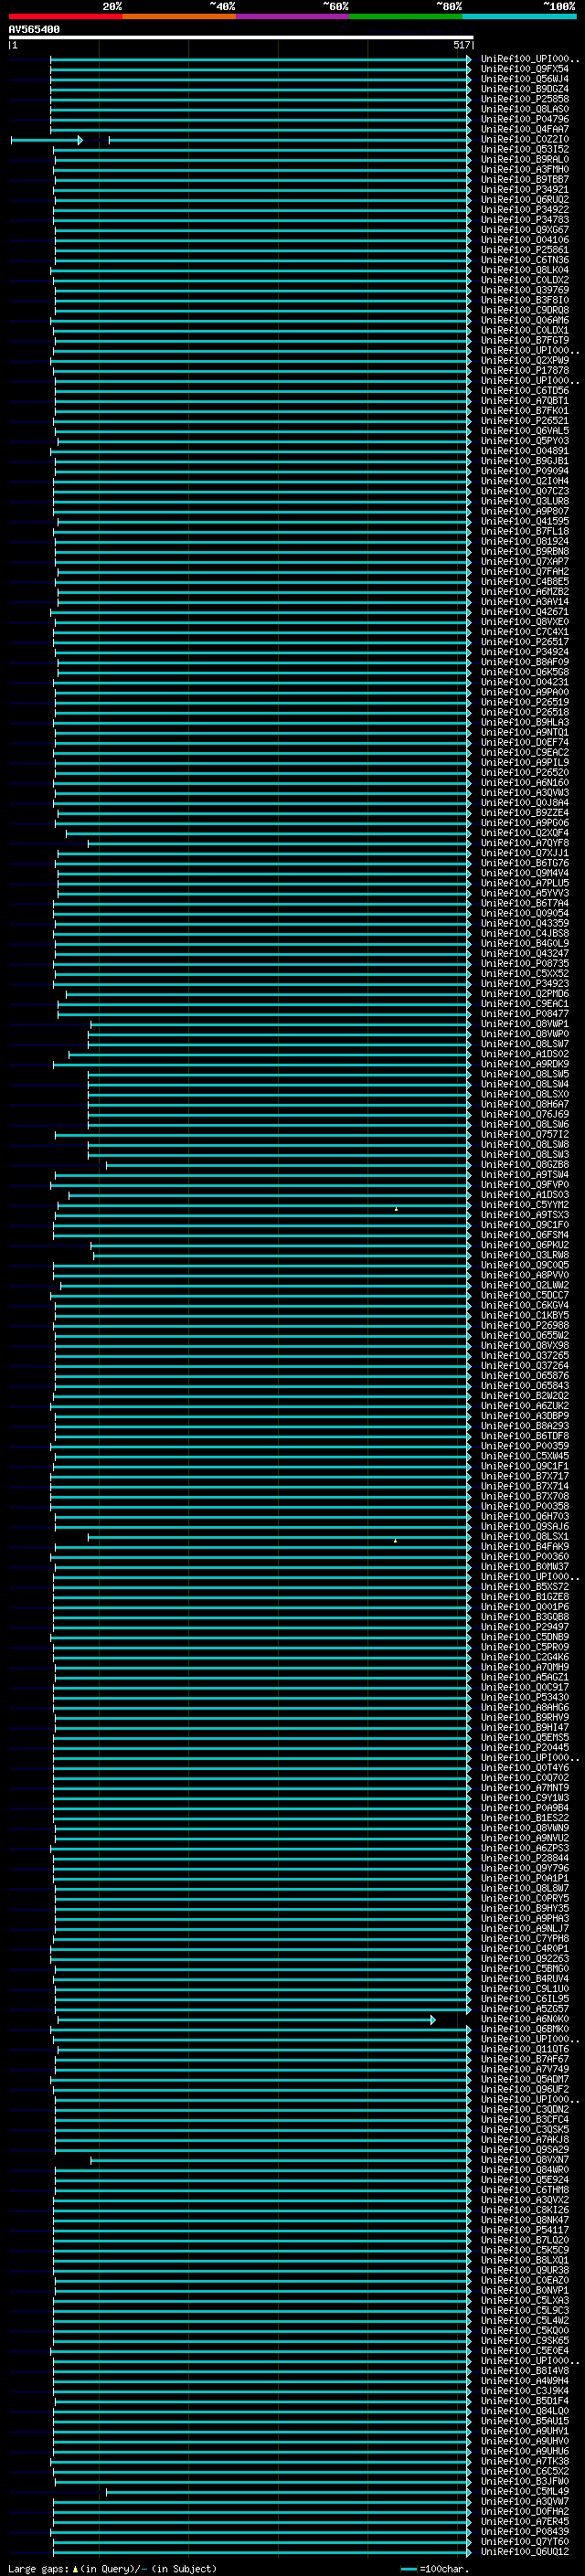Choose hit UniRef100_A7QBT1
585x2576 pixels.
pos(524,401)
